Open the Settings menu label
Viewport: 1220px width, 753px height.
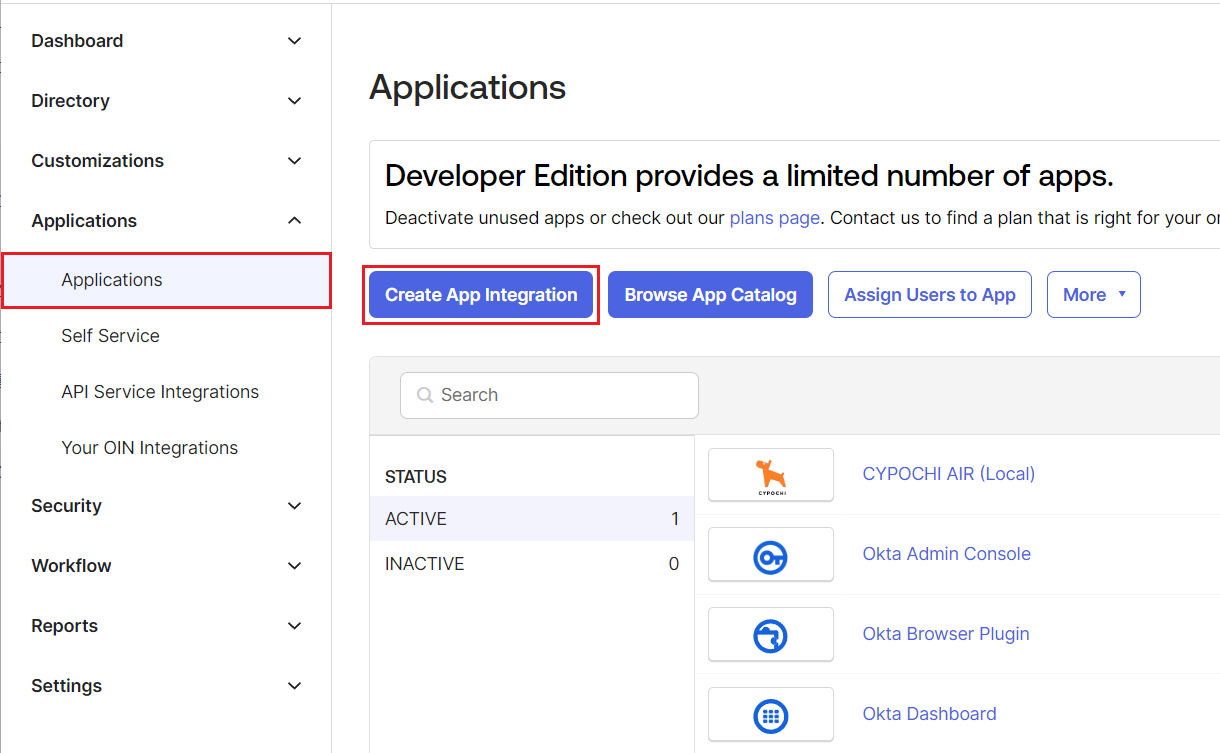click(x=66, y=686)
